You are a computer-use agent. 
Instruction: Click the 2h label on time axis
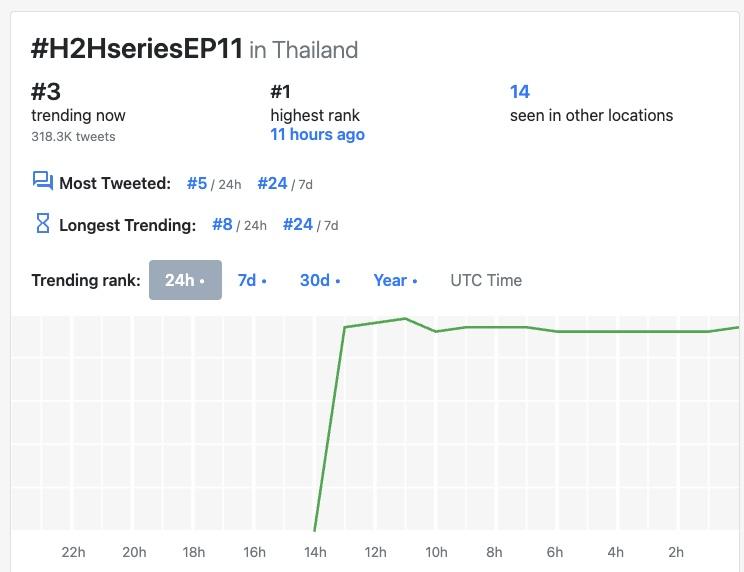pos(676,552)
